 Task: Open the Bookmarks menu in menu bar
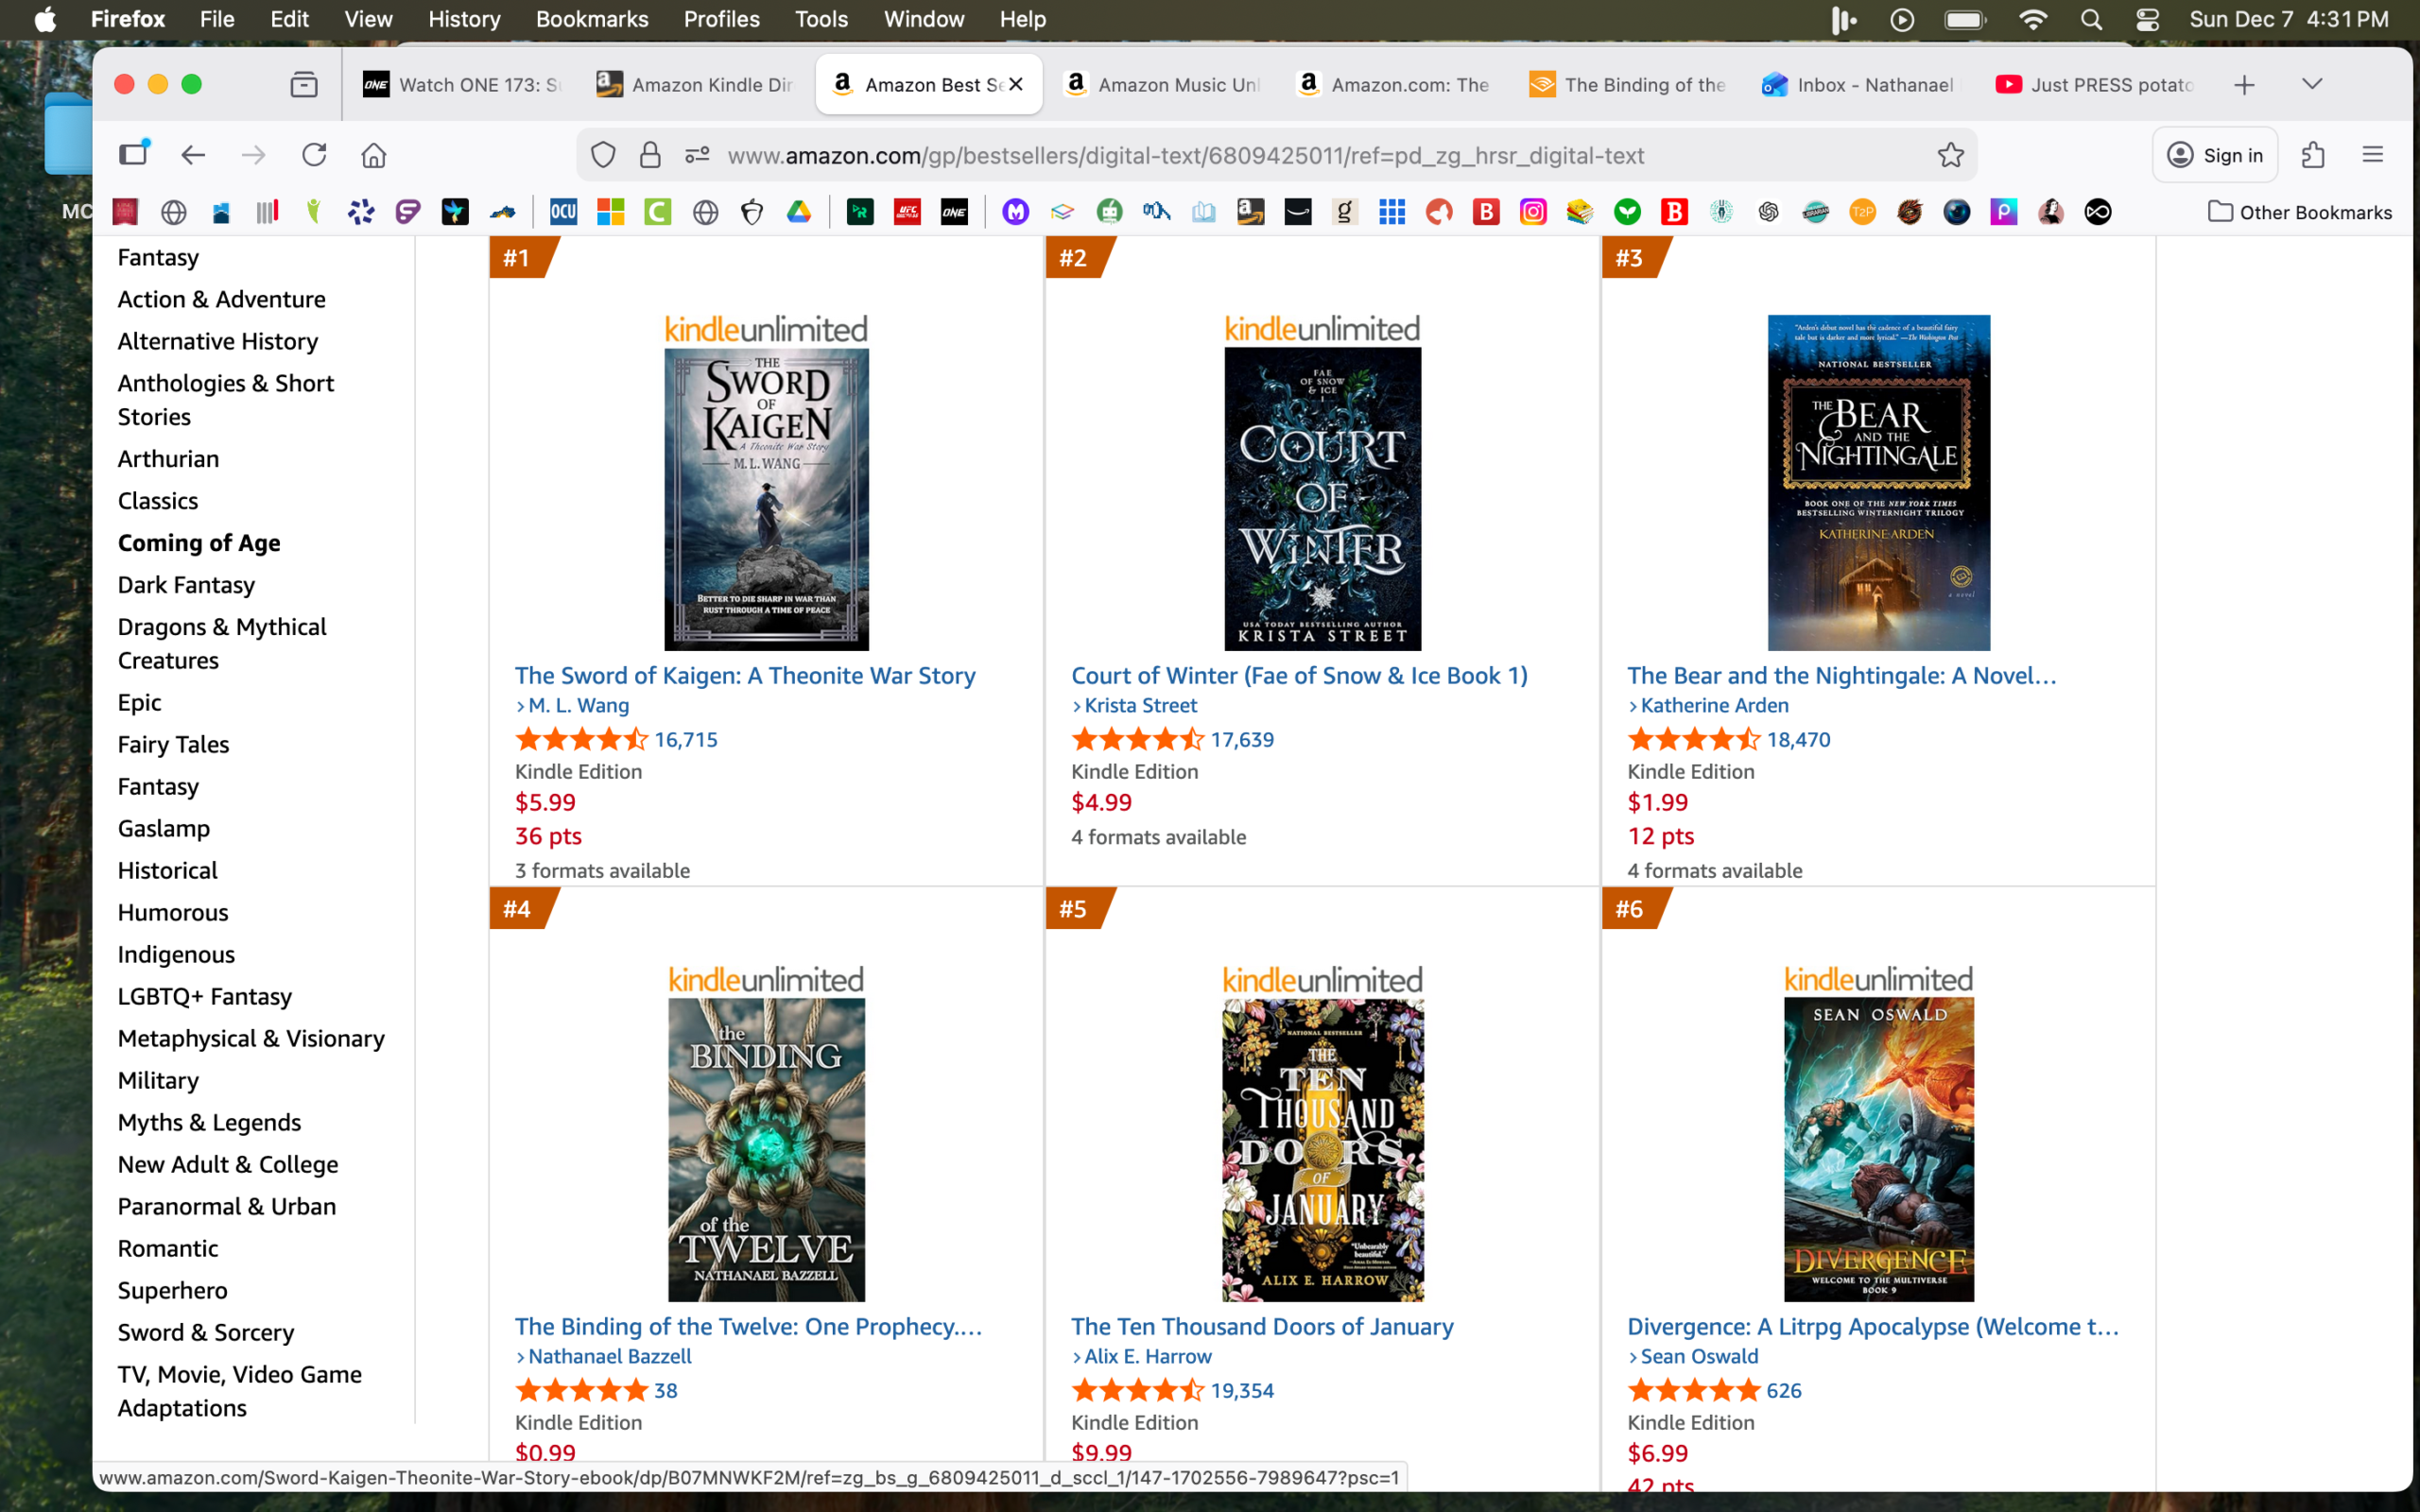coord(591,19)
